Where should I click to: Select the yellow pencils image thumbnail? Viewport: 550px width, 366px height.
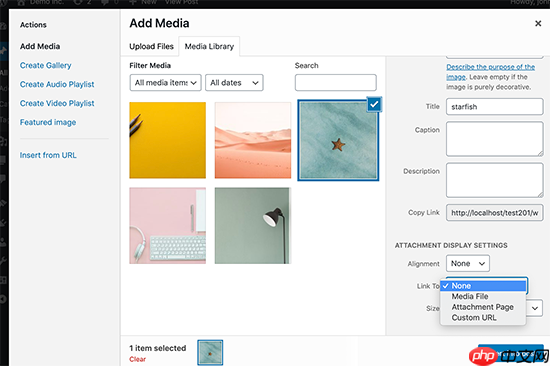coord(167,140)
